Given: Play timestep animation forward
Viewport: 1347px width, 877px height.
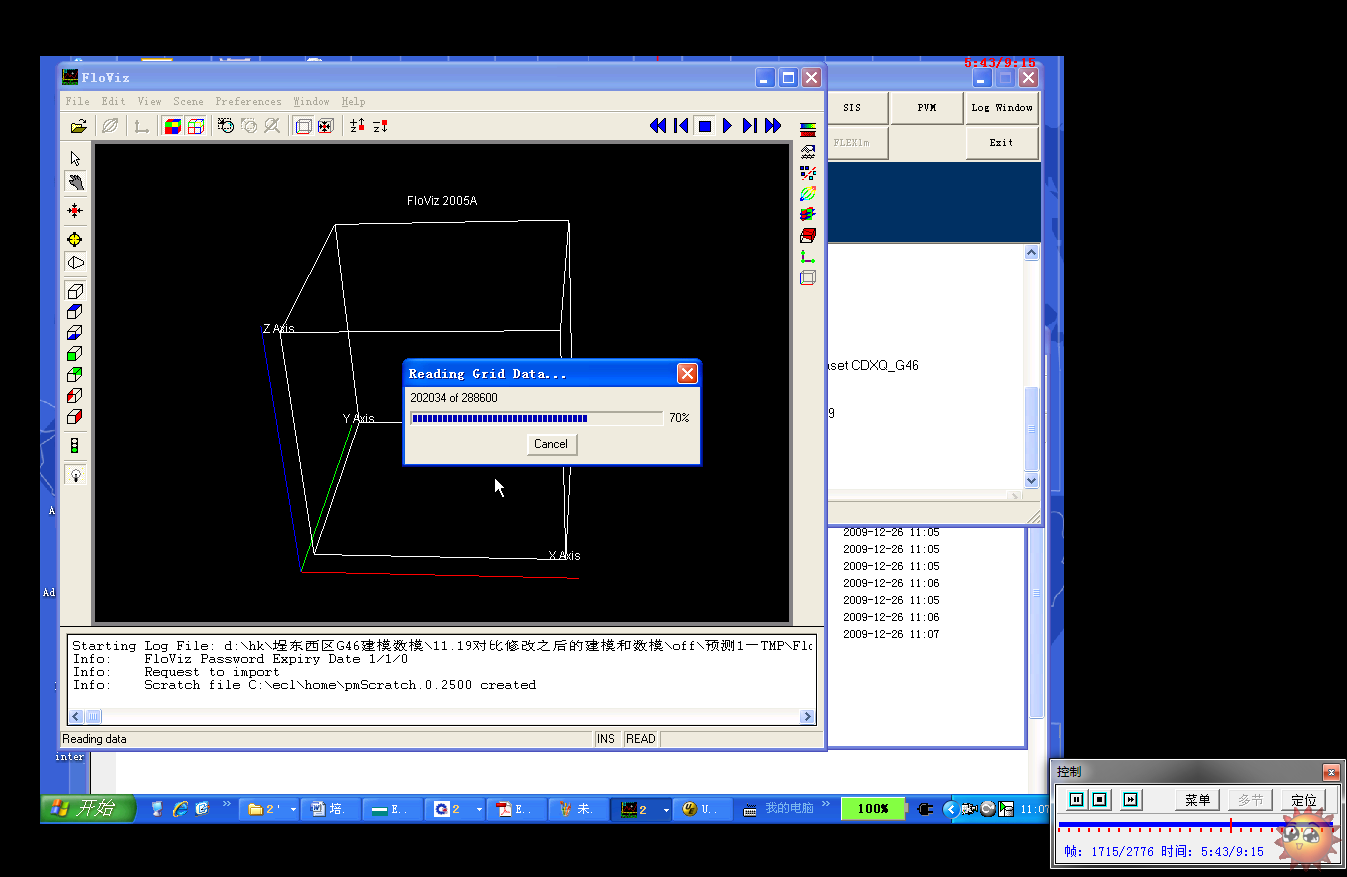Looking at the screenshot, I should (727, 126).
